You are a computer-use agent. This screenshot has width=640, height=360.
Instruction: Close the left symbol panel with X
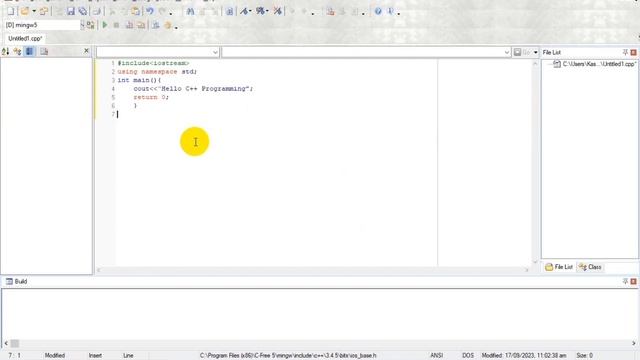point(86,51)
